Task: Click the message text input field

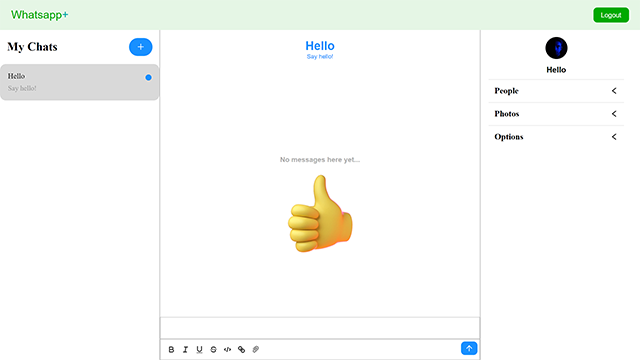Action: 320,328
